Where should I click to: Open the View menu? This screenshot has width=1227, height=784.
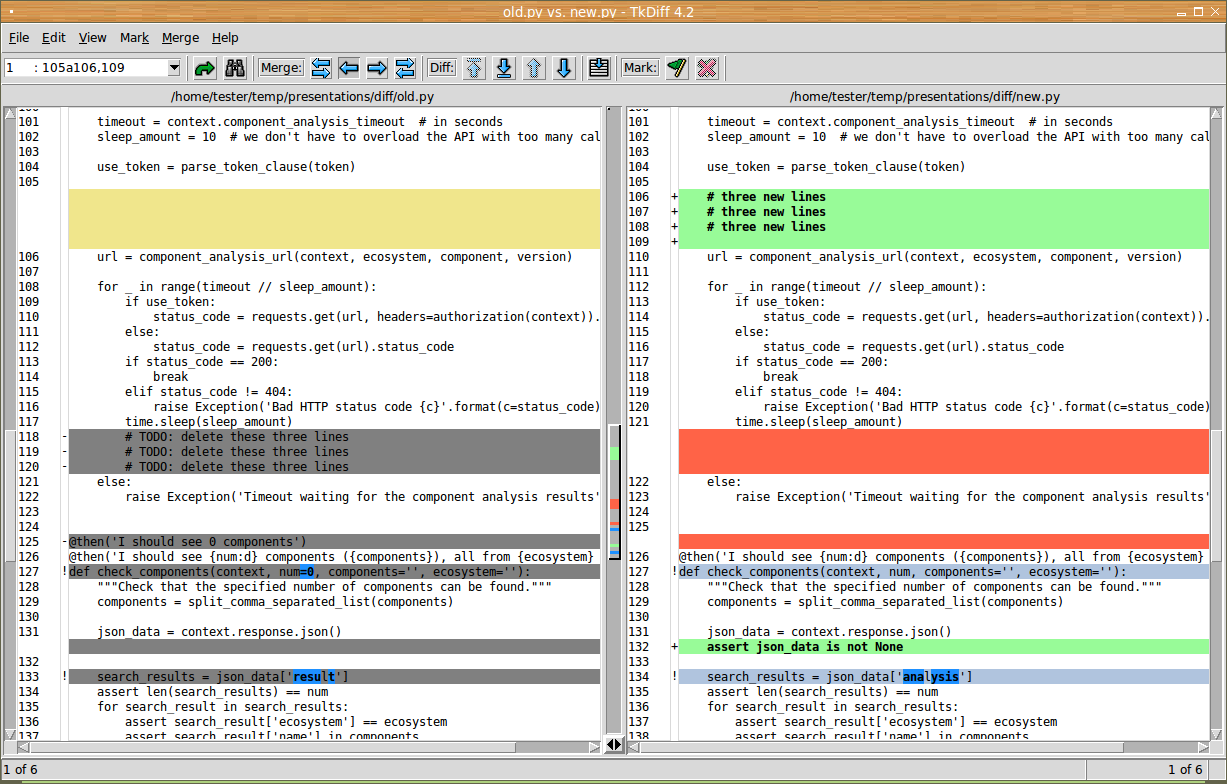click(x=93, y=38)
